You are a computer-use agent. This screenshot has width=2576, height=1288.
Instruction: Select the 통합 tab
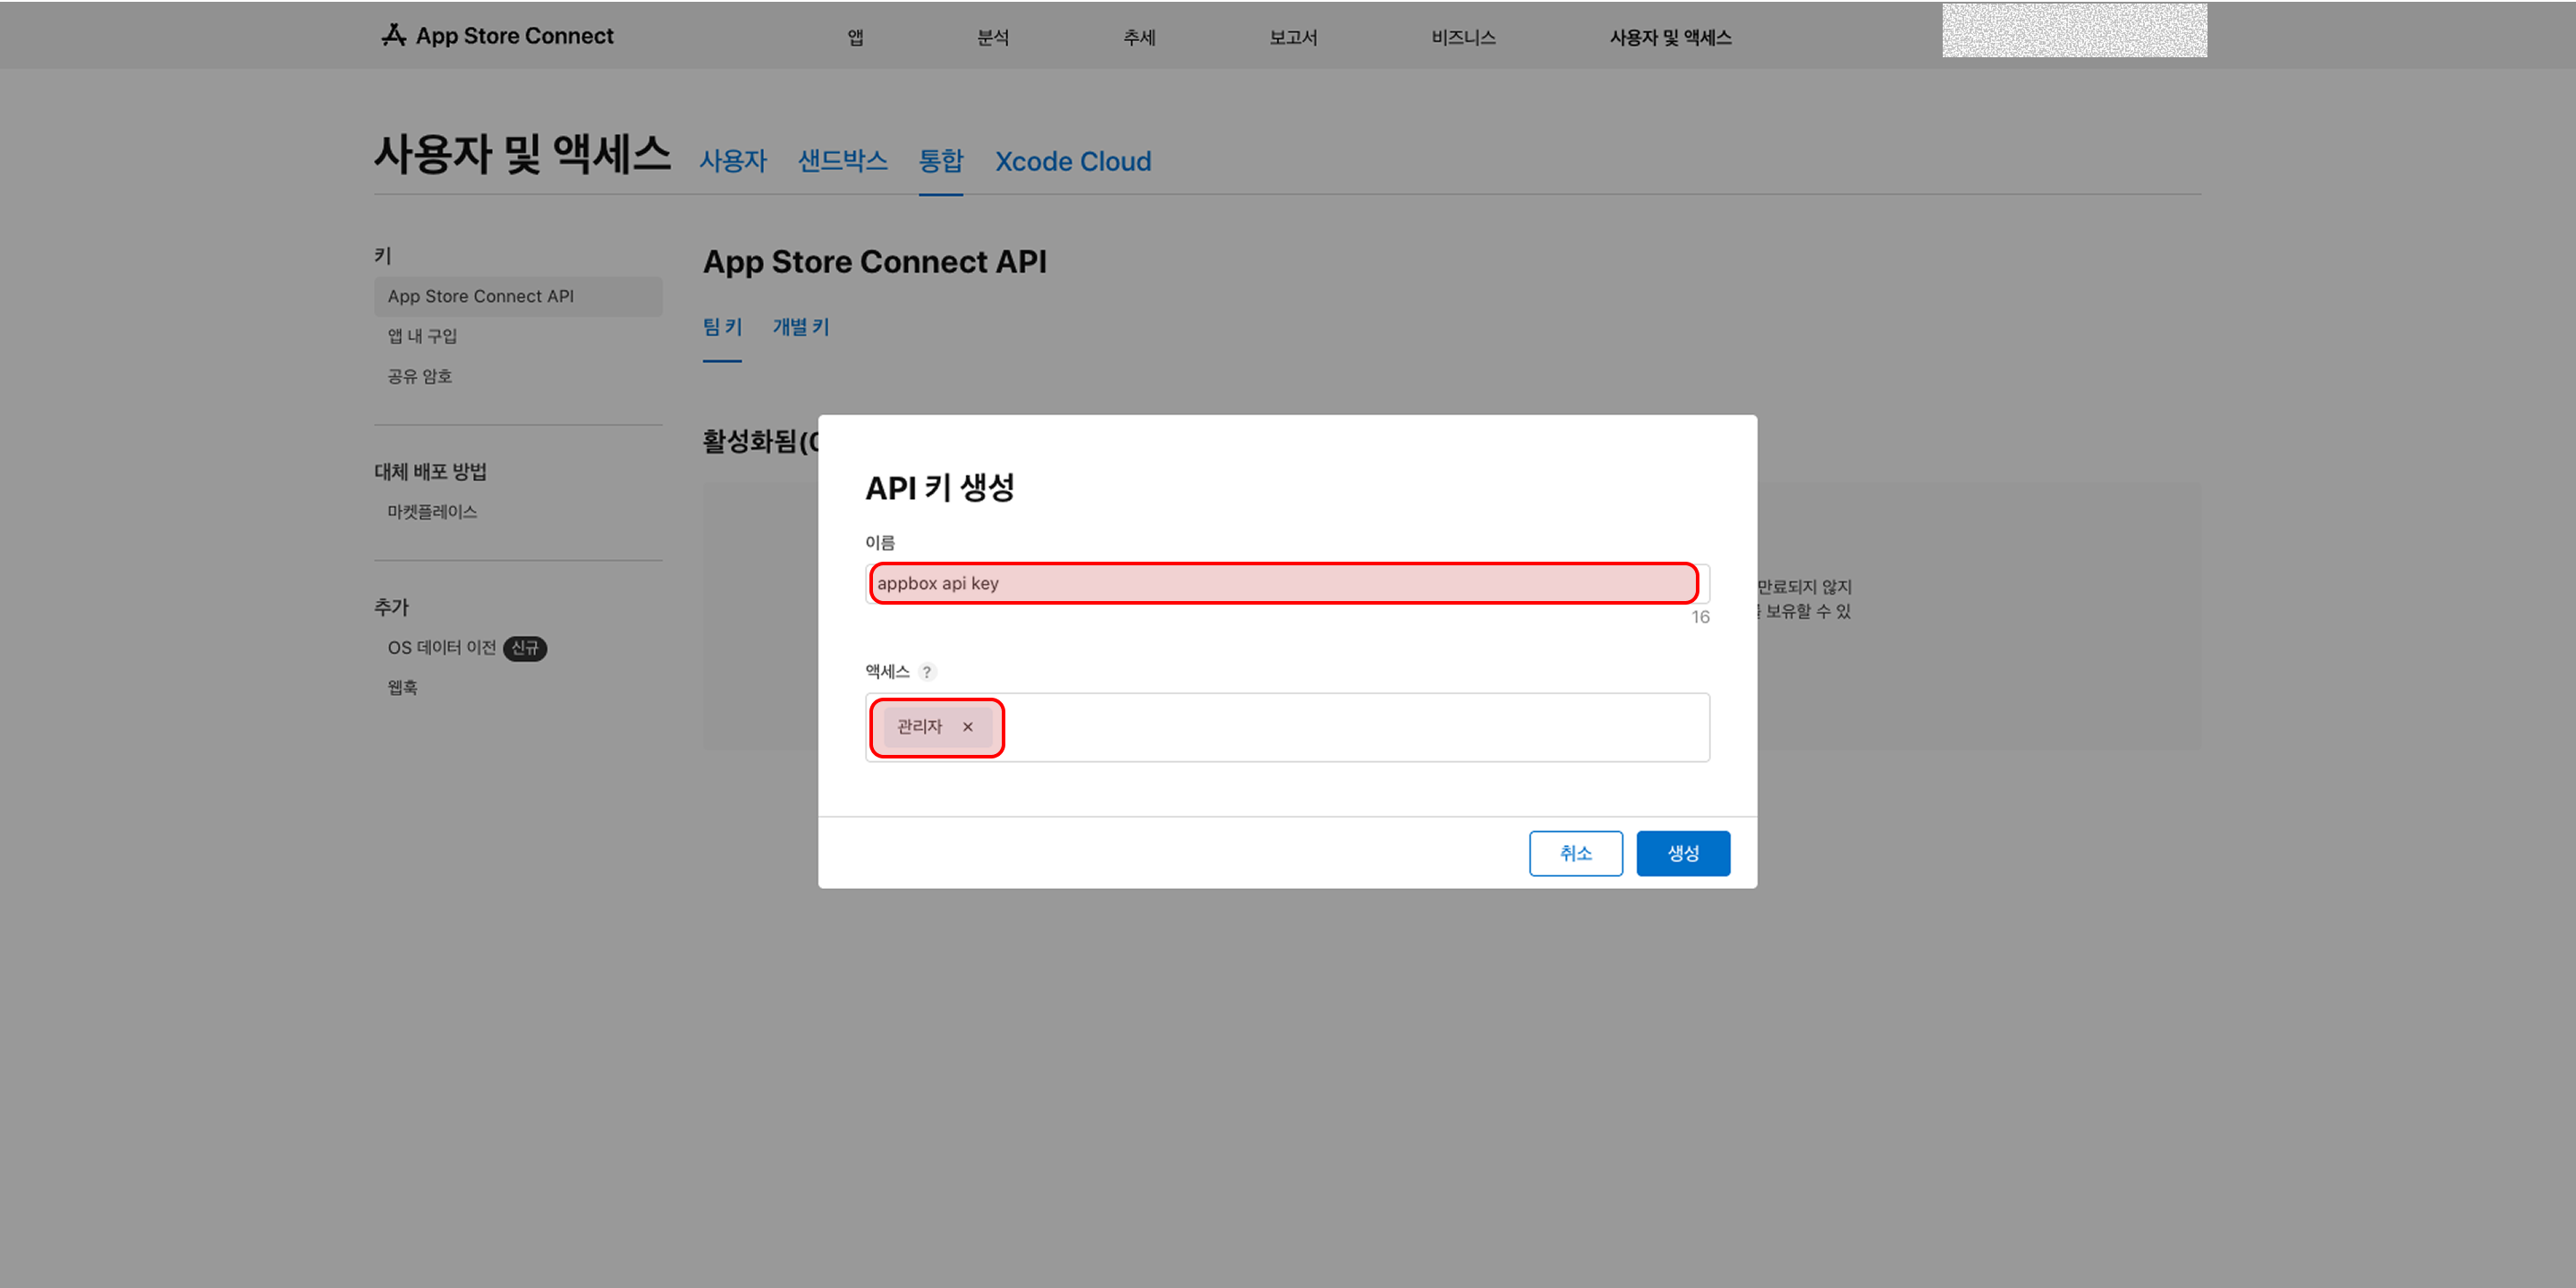point(940,161)
